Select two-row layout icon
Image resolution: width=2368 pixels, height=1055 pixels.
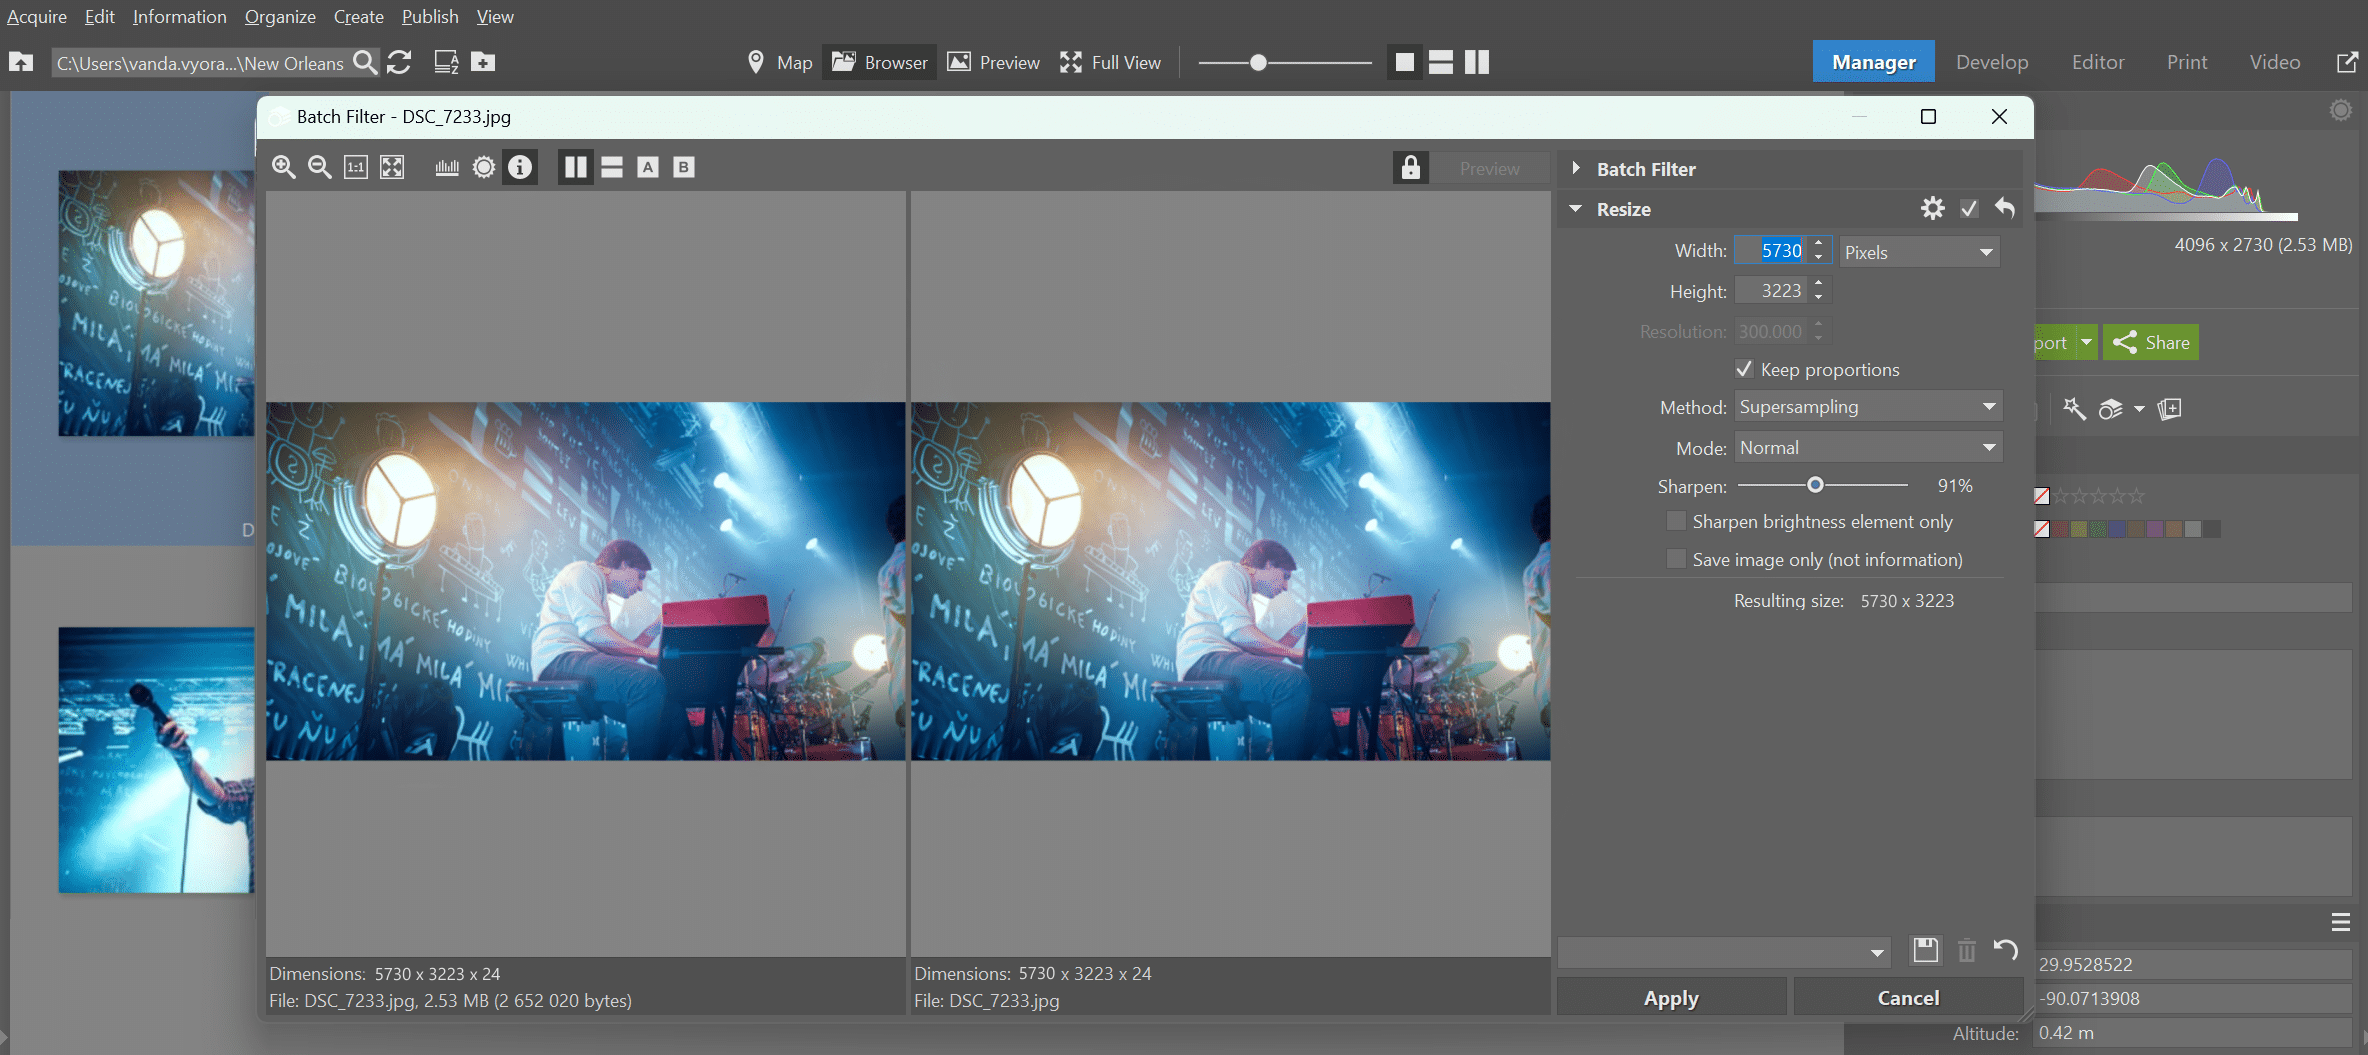[x=1441, y=62]
